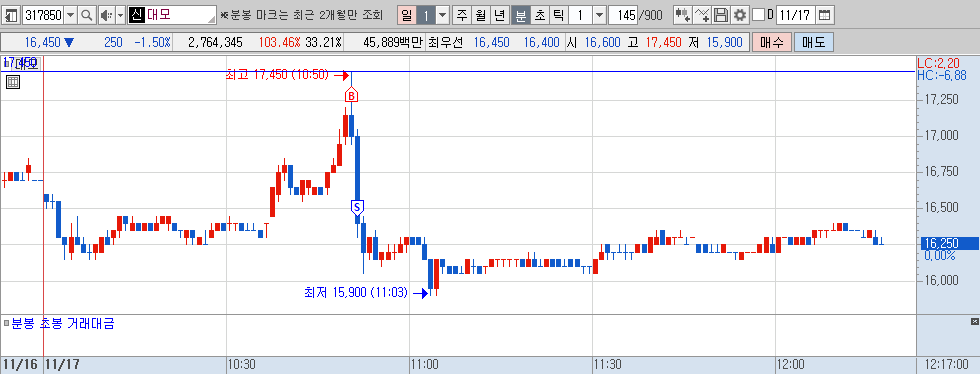Click the add line indicator icon
Image resolution: width=980 pixels, height=374 pixels.
(702, 15)
